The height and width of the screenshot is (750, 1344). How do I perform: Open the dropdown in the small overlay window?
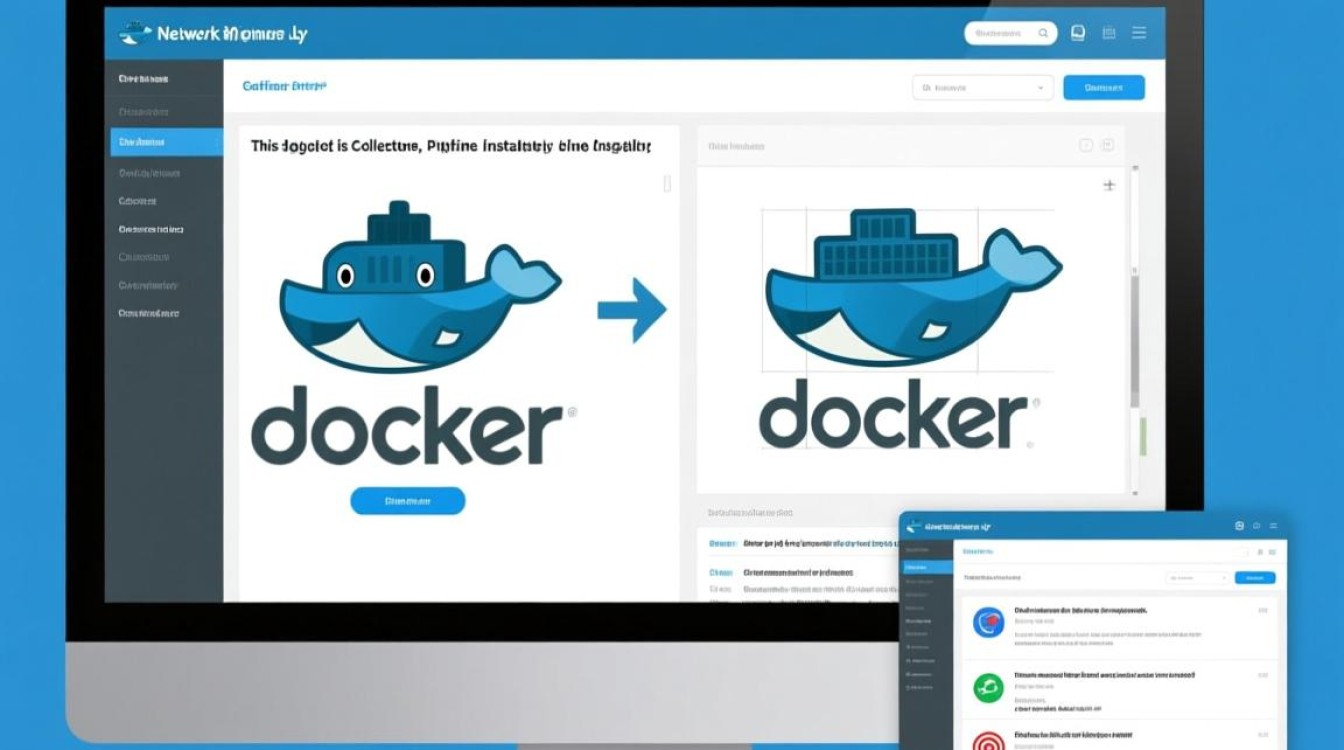pos(1197,578)
